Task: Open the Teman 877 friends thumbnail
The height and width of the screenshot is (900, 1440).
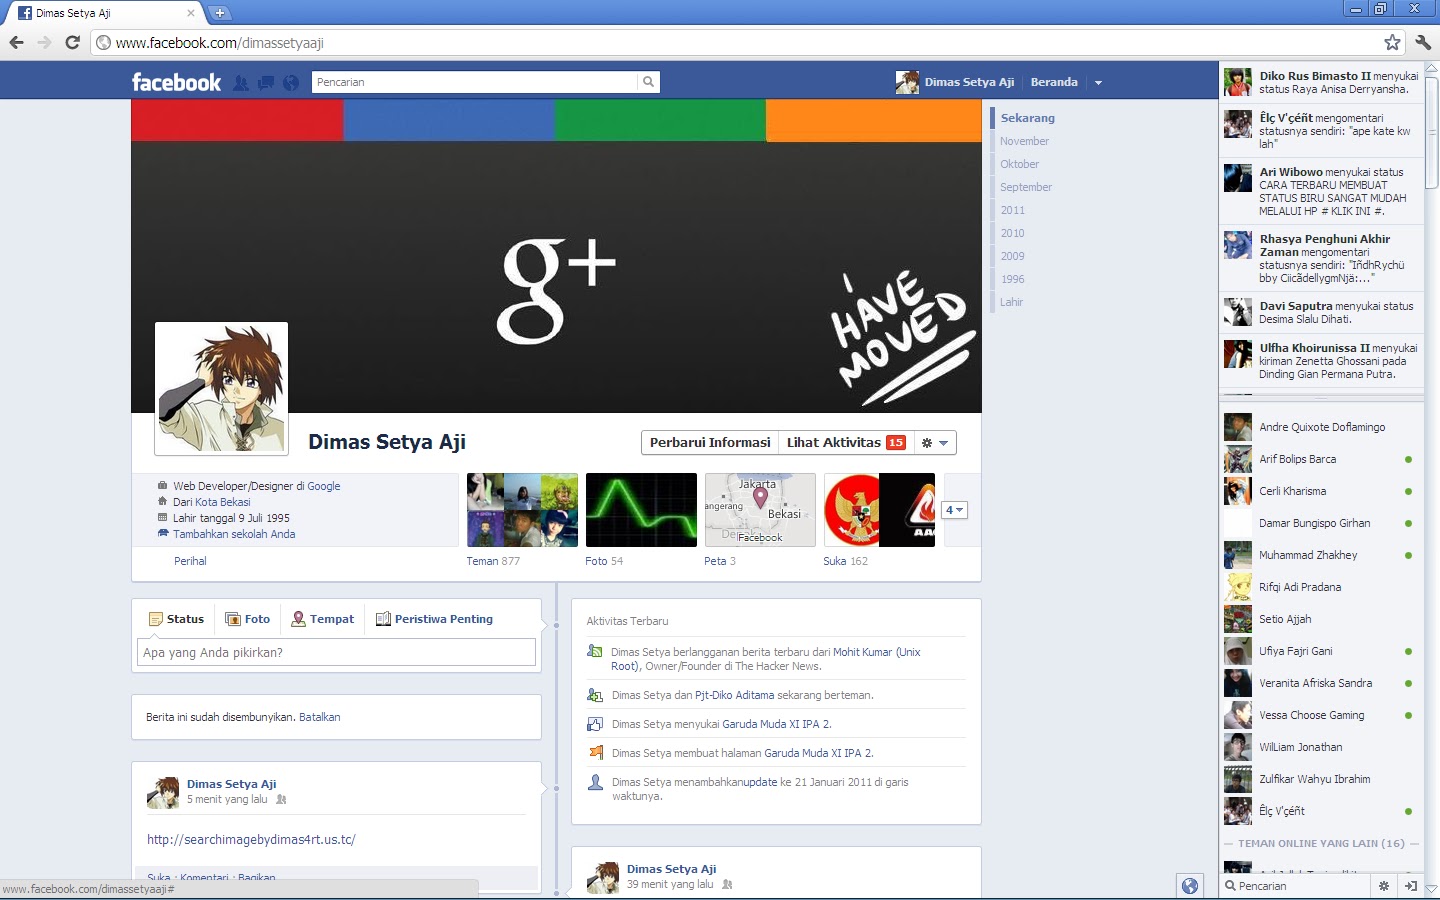Action: pos(522,510)
